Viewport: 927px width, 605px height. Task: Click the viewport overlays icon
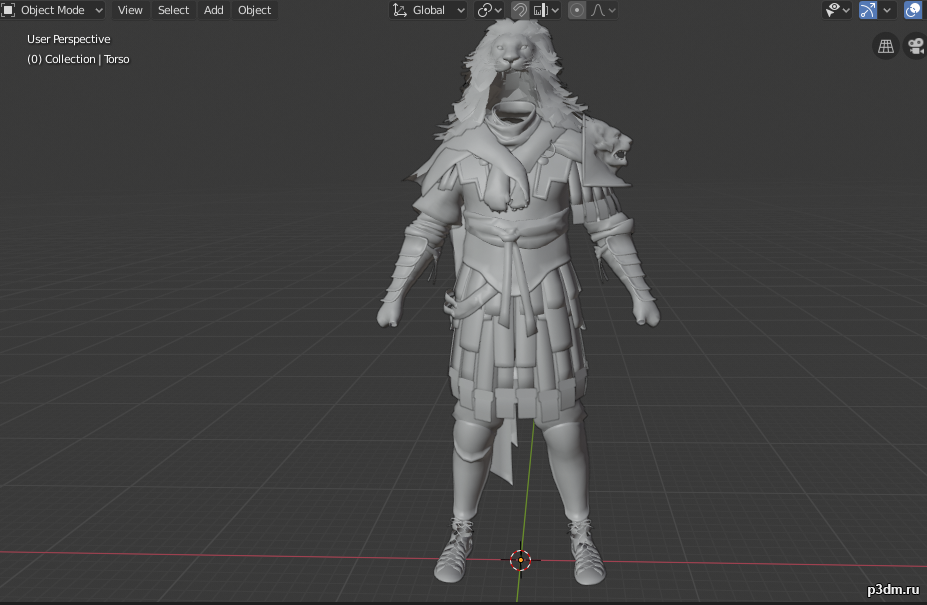point(914,10)
